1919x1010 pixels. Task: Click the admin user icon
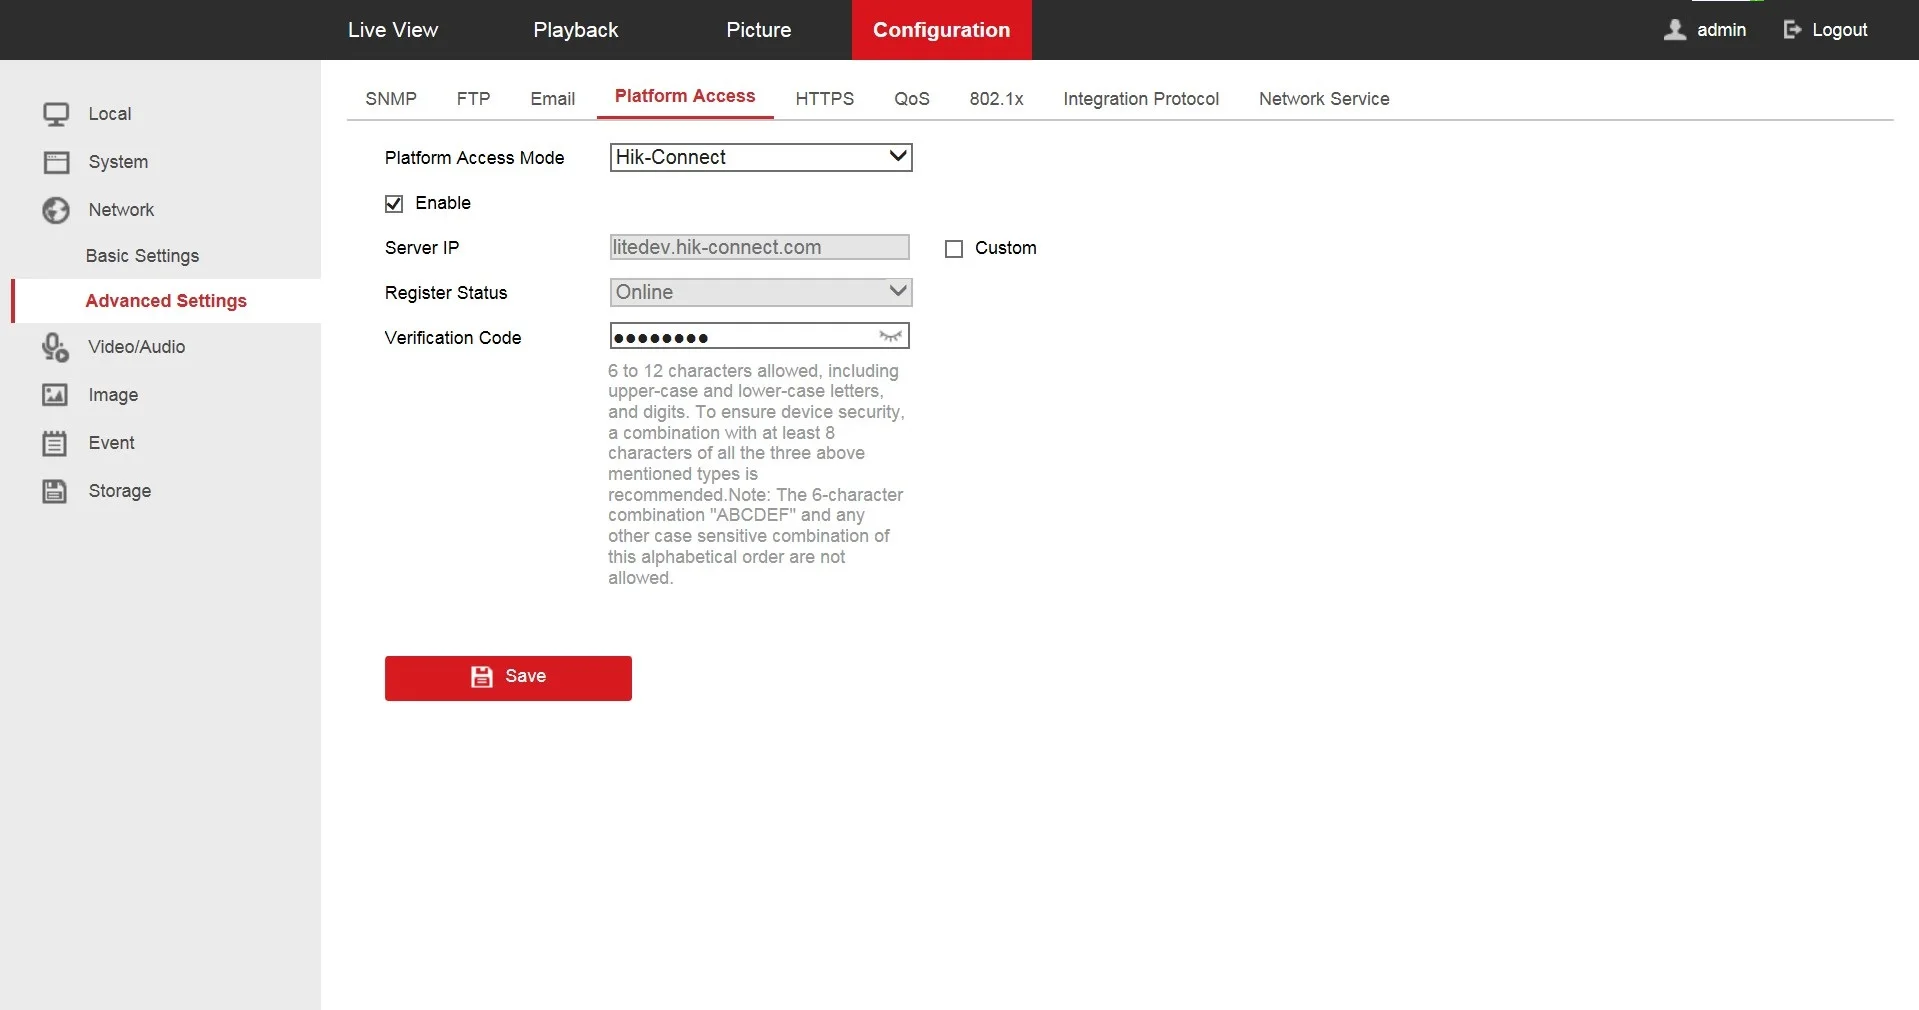pos(1675,30)
